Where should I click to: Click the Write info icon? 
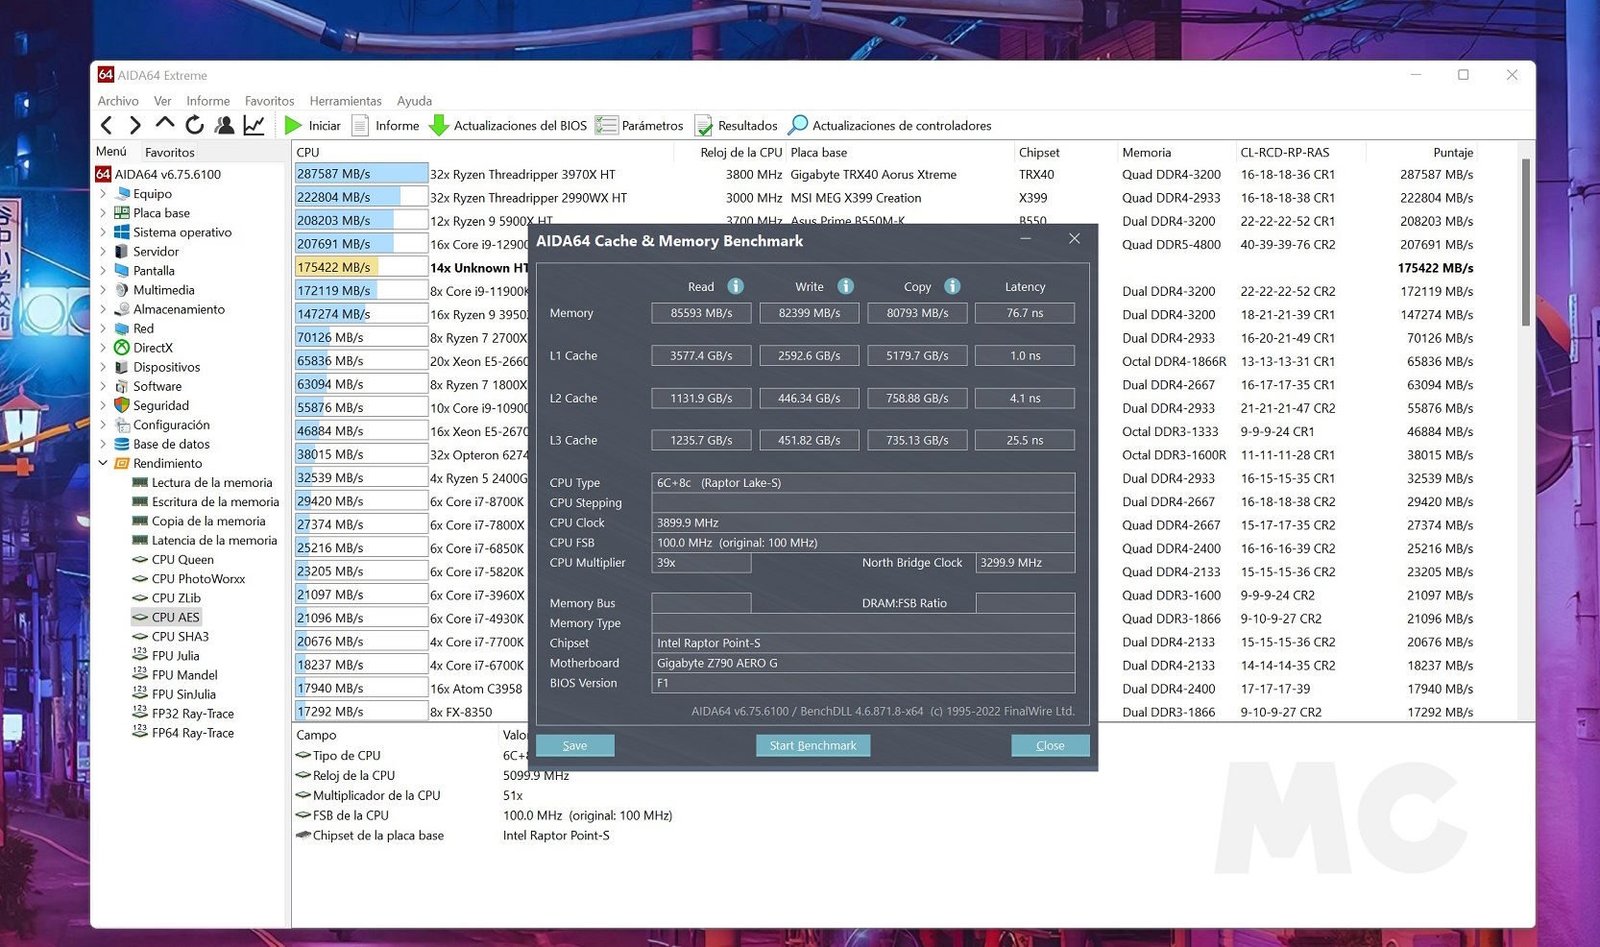pyautogui.click(x=846, y=286)
